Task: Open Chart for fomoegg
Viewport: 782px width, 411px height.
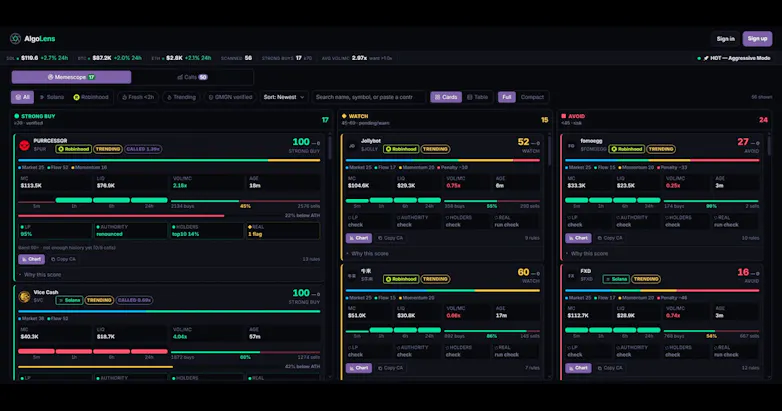Action: point(578,238)
